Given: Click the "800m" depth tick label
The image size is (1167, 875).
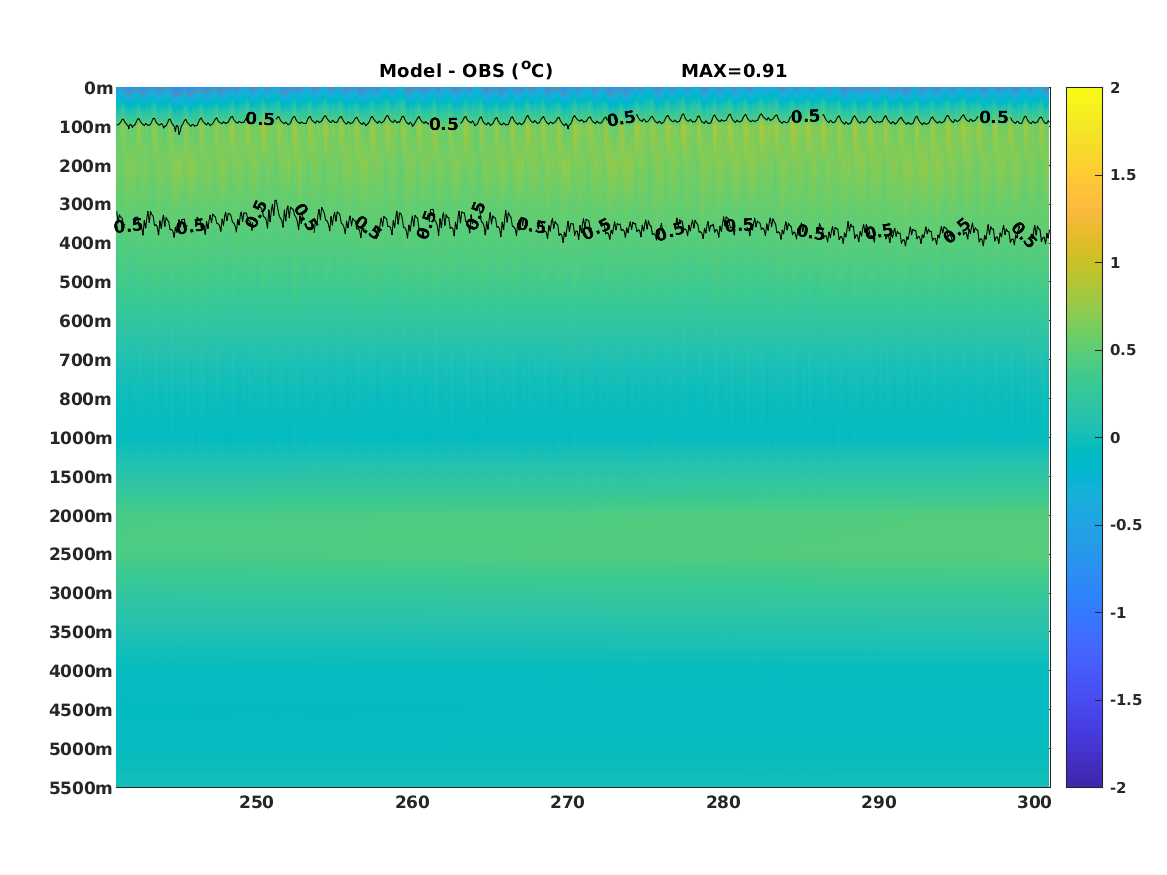Looking at the screenshot, I should [x=85, y=399].
